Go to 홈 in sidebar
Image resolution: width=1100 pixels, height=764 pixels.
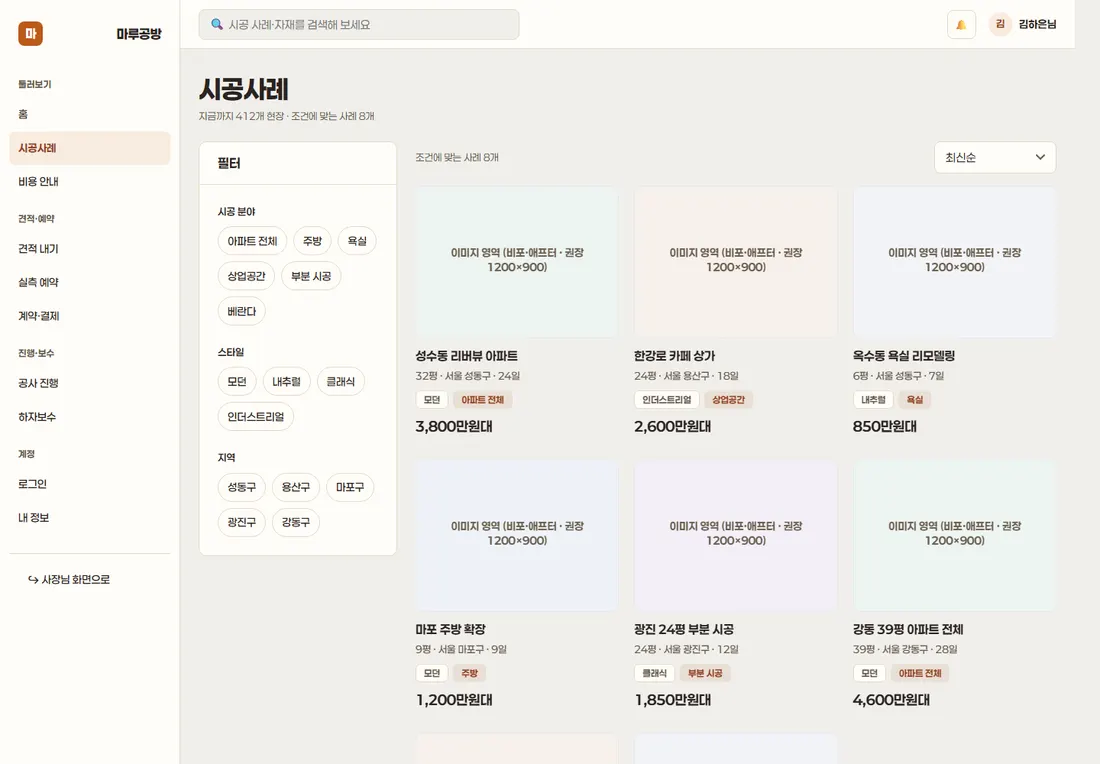click(x=90, y=114)
